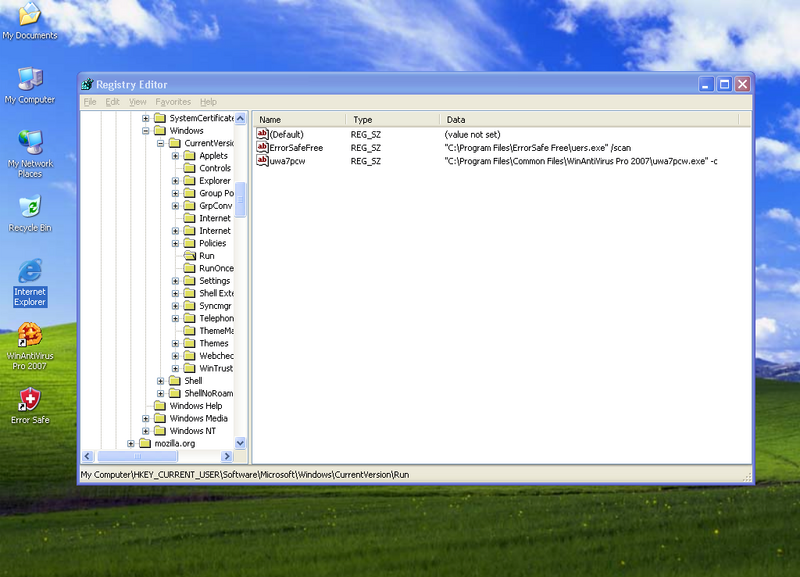Click the ErrorSafeFree string value icon

pos(262,147)
